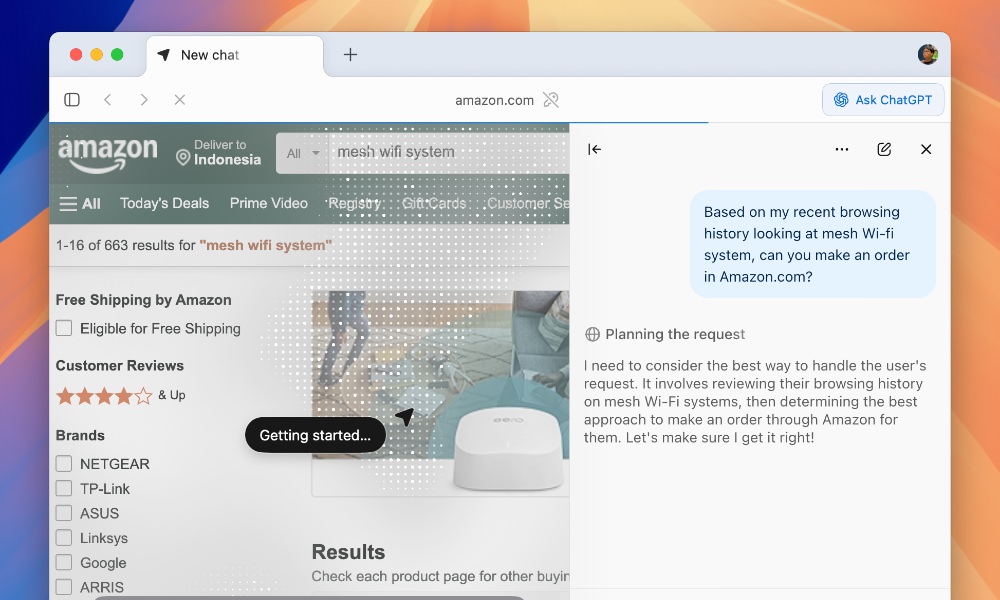This screenshot has height=600, width=1000.
Task: Filter by four stars & up rating
Action: point(120,395)
